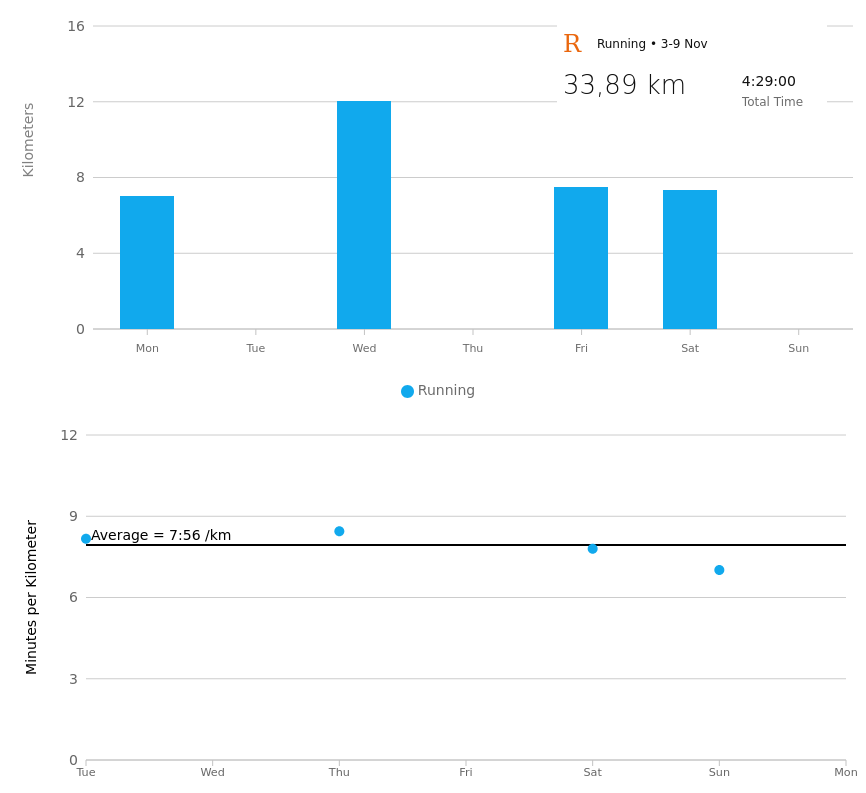Click the Kilometers axis title
This screenshot has height=793, width=866.
click(x=28, y=140)
